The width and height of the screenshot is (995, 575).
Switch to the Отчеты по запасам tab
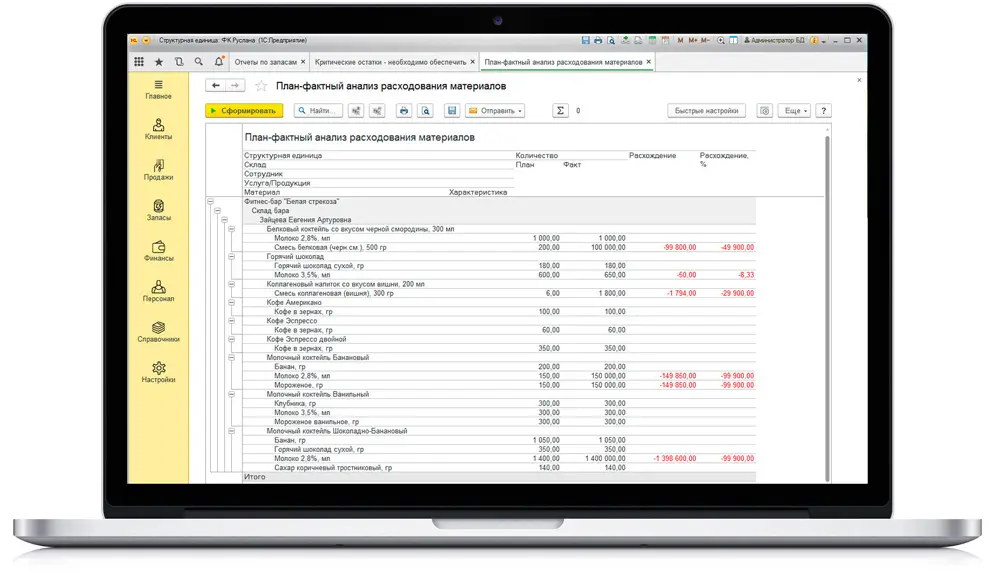pos(265,62)
